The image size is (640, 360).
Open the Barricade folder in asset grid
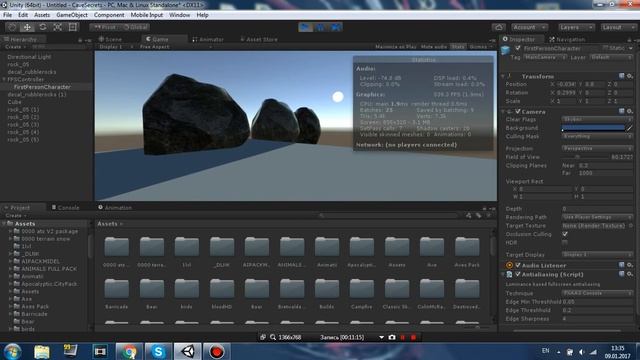(117, 288)
